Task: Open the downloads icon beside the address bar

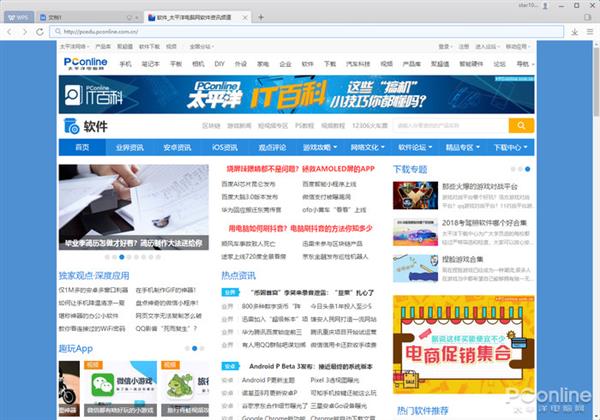Action: click(574, 32)
